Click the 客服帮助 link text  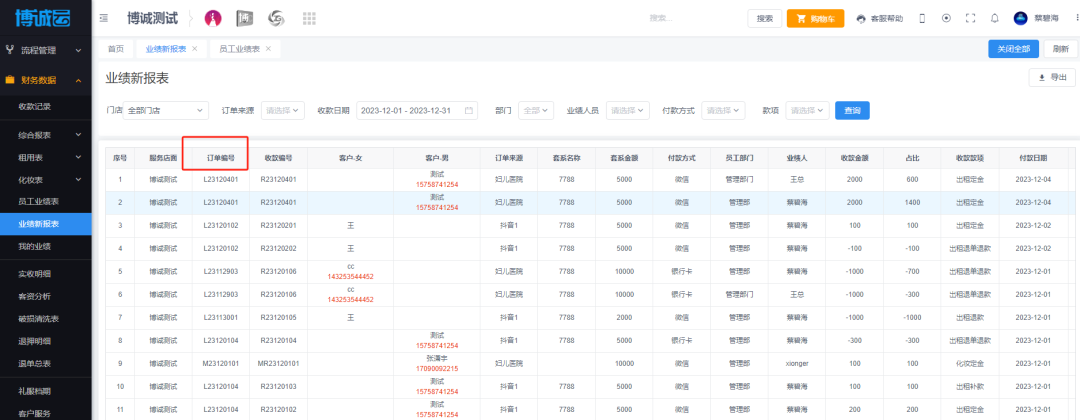(887, 19)
